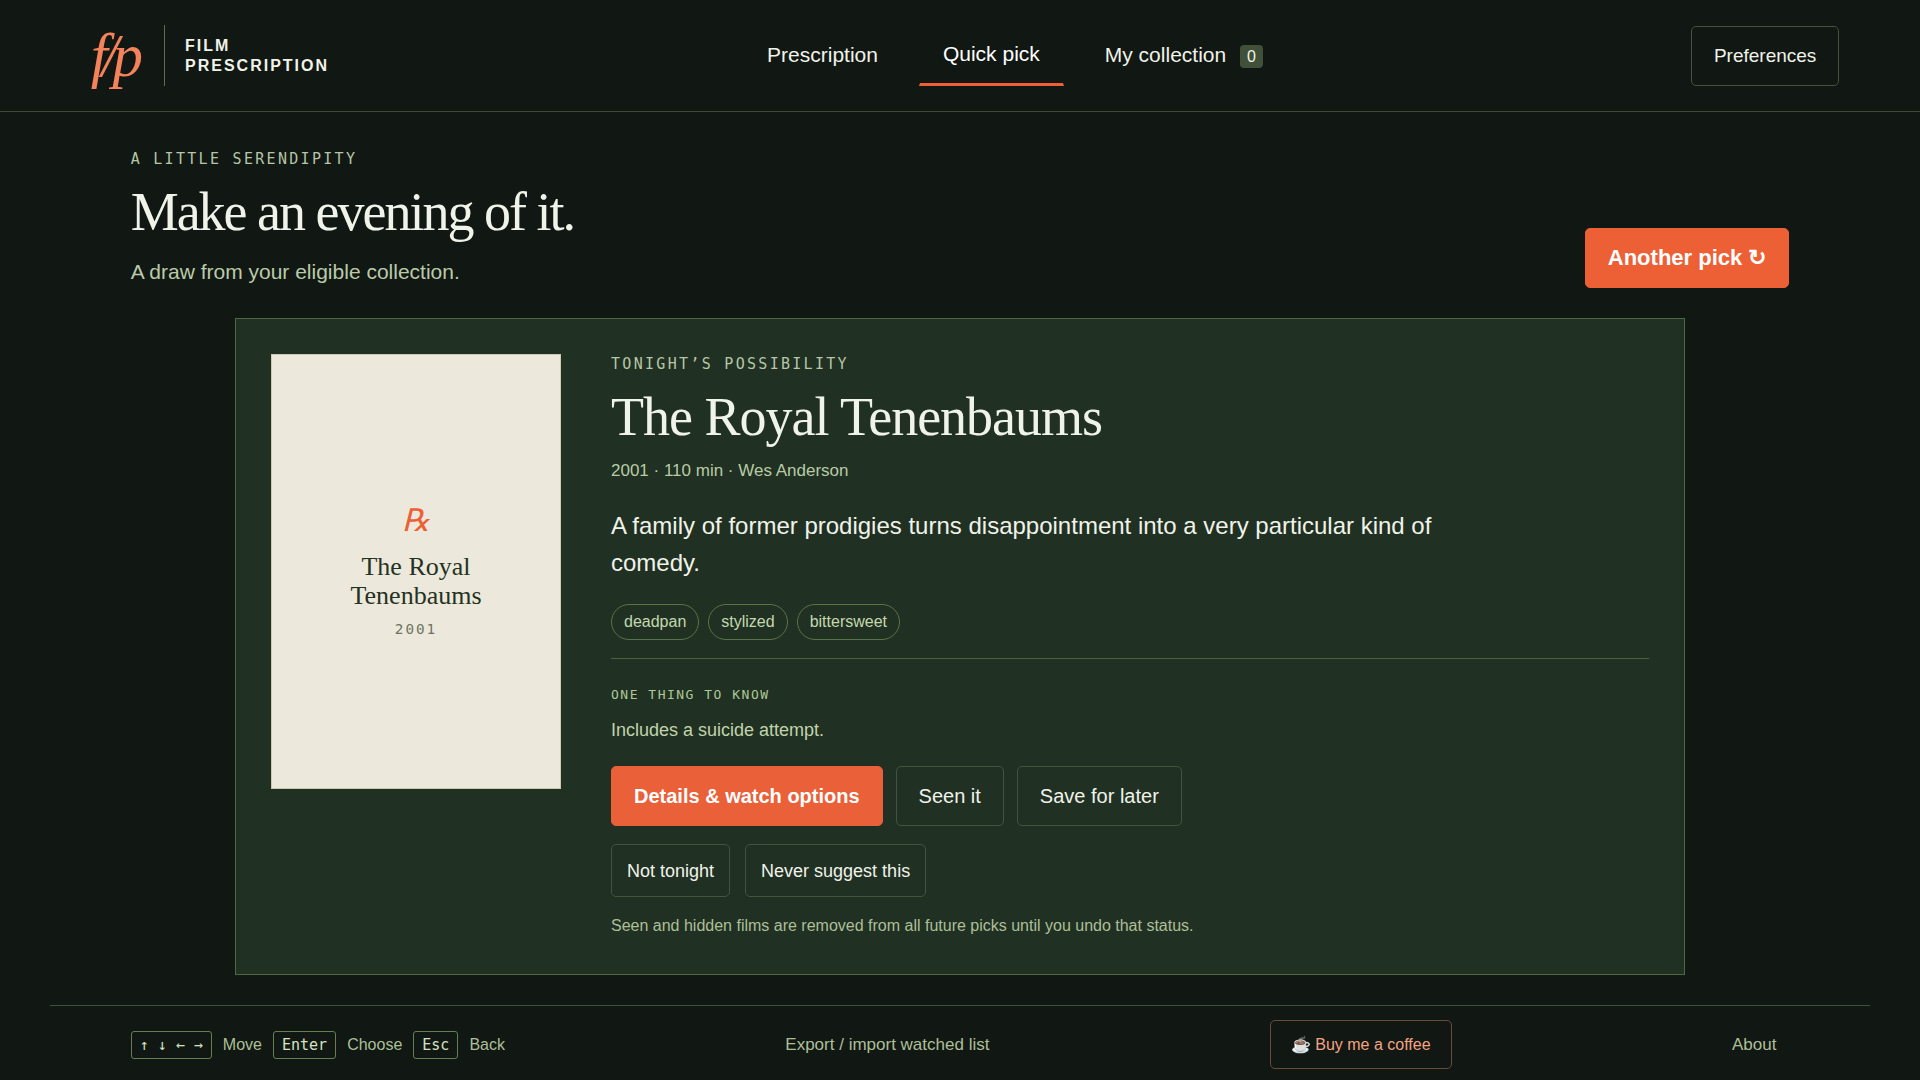
Task: Click the refresh arrow on Another pick
Action: pos(1756,258)
